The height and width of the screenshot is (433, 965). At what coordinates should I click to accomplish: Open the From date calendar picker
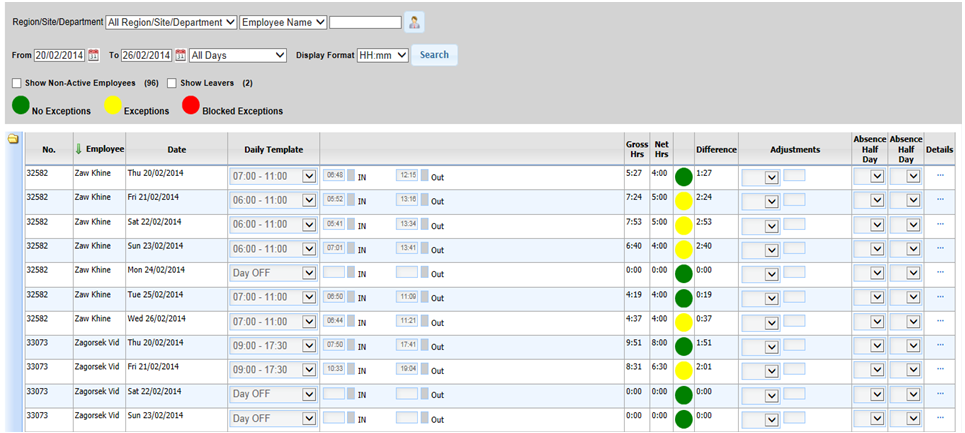[x=94, y=55]
